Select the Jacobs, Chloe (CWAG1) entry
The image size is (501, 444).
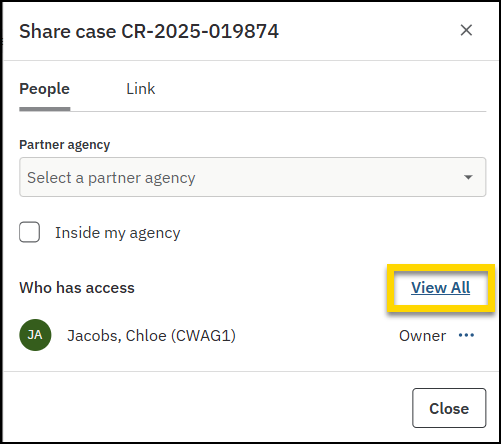(151, 336)
